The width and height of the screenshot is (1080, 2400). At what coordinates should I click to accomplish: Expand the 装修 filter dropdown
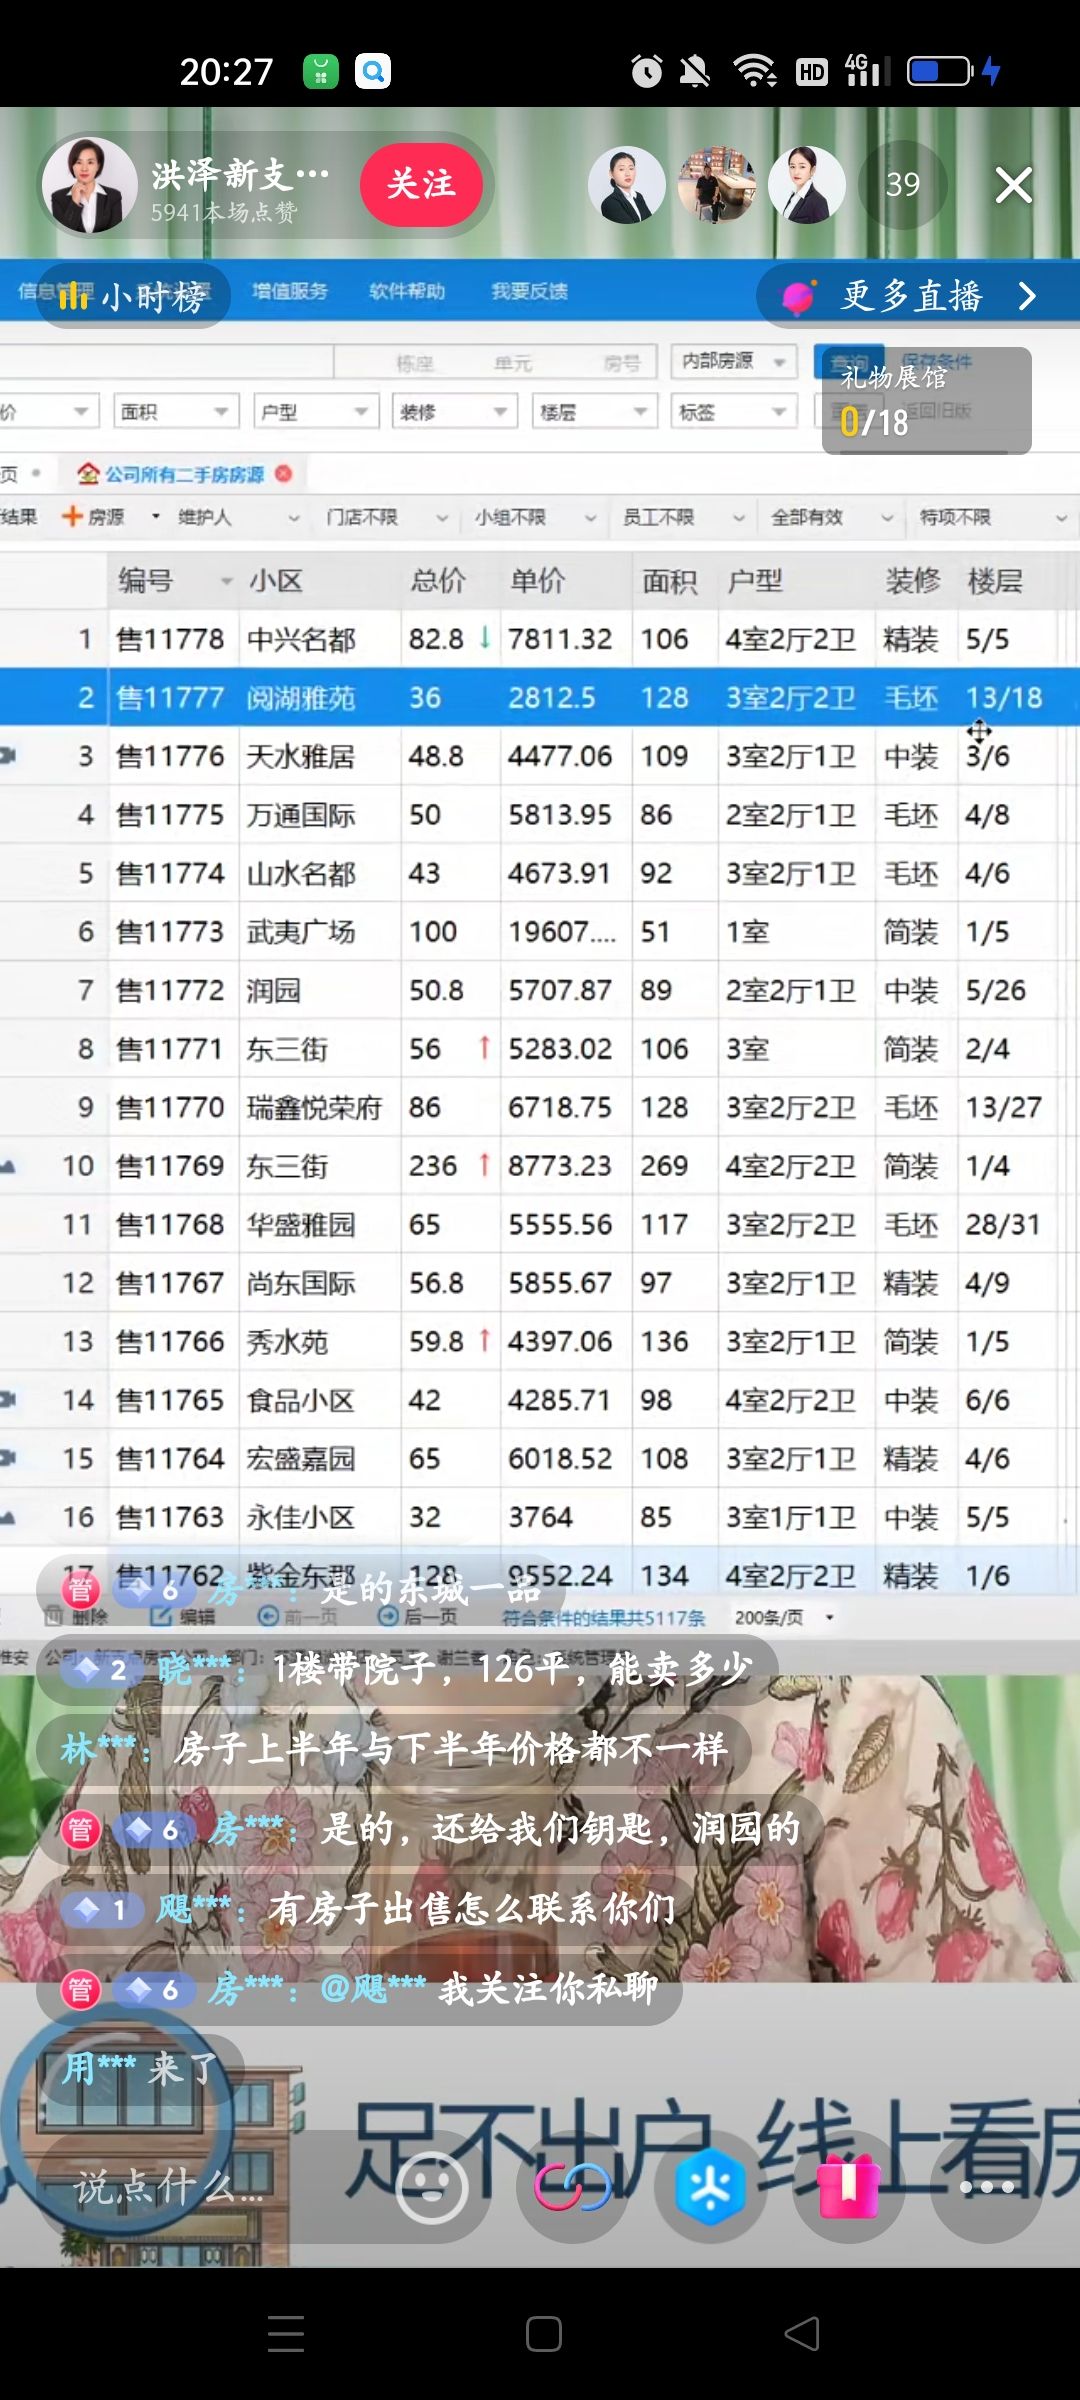click(x=454, y=411)
